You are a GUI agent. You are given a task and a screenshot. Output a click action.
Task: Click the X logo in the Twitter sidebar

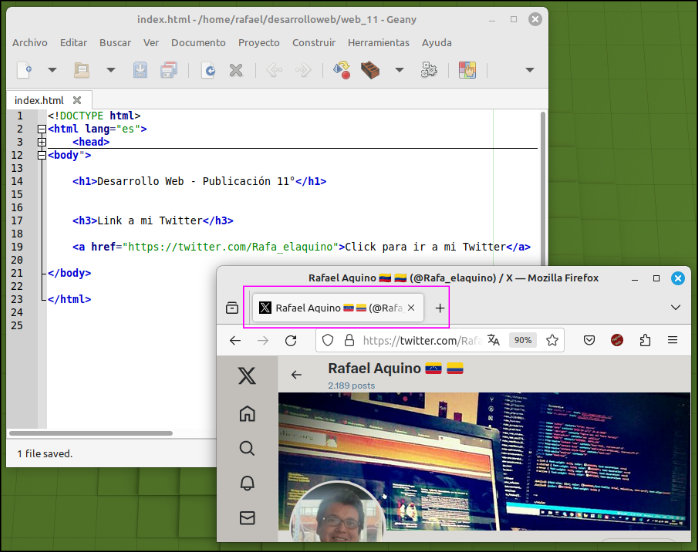pos(247,376)
